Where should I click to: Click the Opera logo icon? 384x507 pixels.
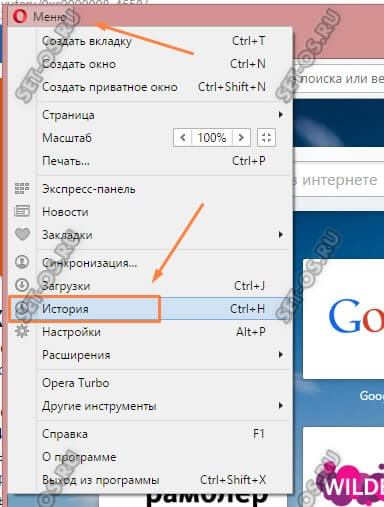point(20,16)
